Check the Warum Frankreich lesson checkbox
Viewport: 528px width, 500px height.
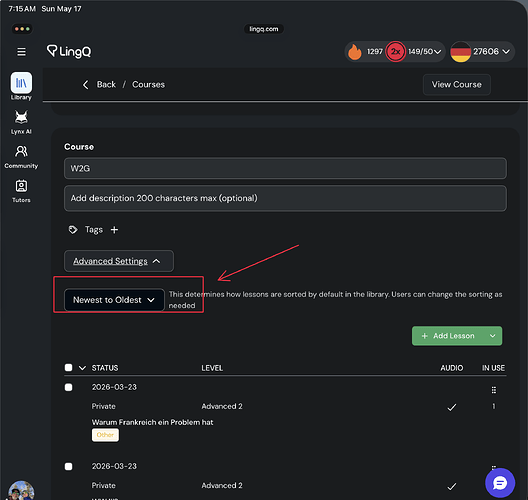(68, 387)
